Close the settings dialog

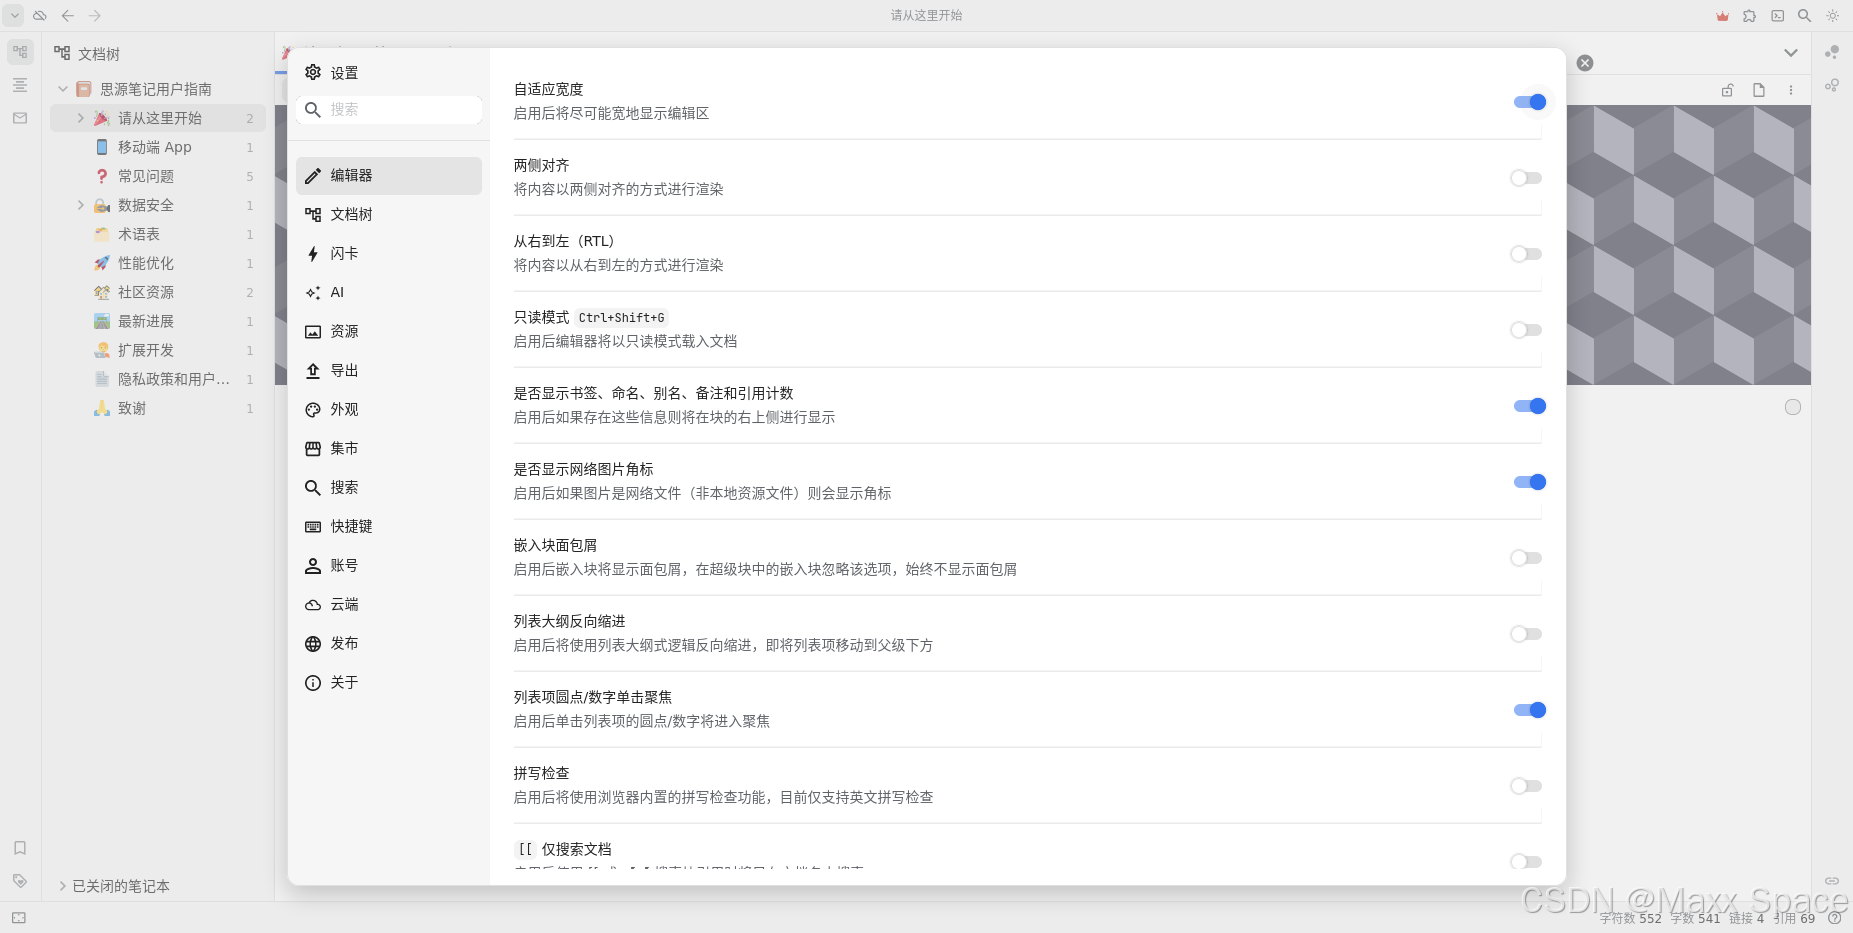(x=1585, y=63)
